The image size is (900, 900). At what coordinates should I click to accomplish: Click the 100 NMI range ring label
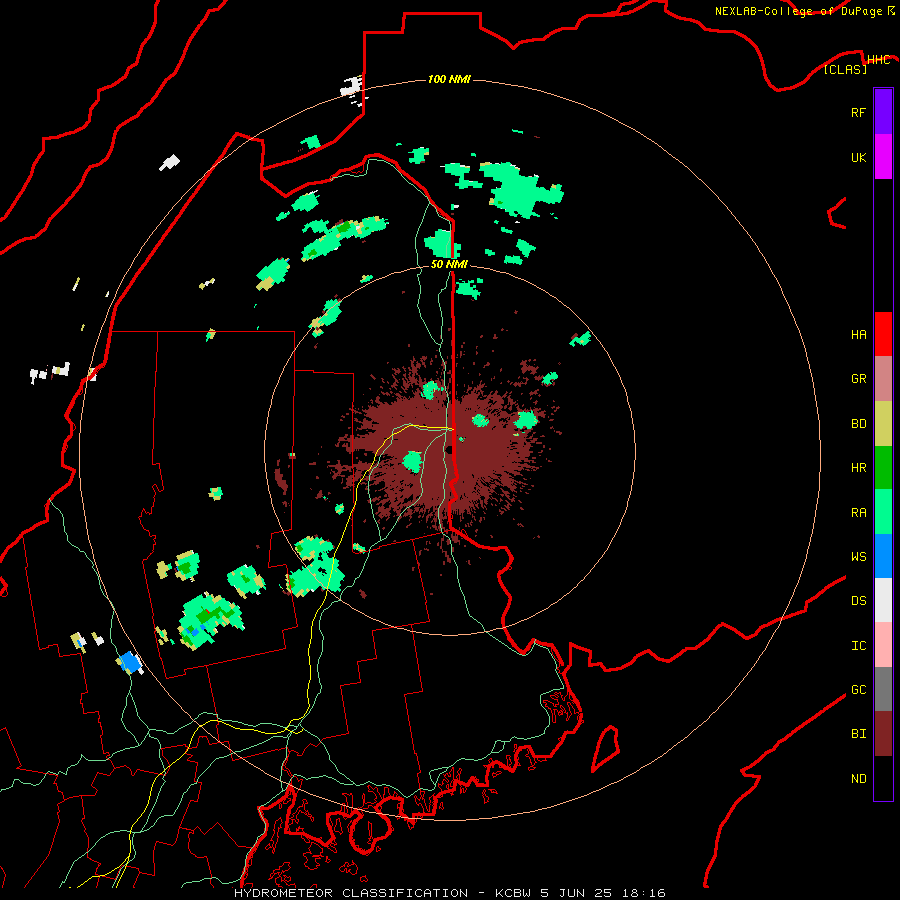coord(449,79)
